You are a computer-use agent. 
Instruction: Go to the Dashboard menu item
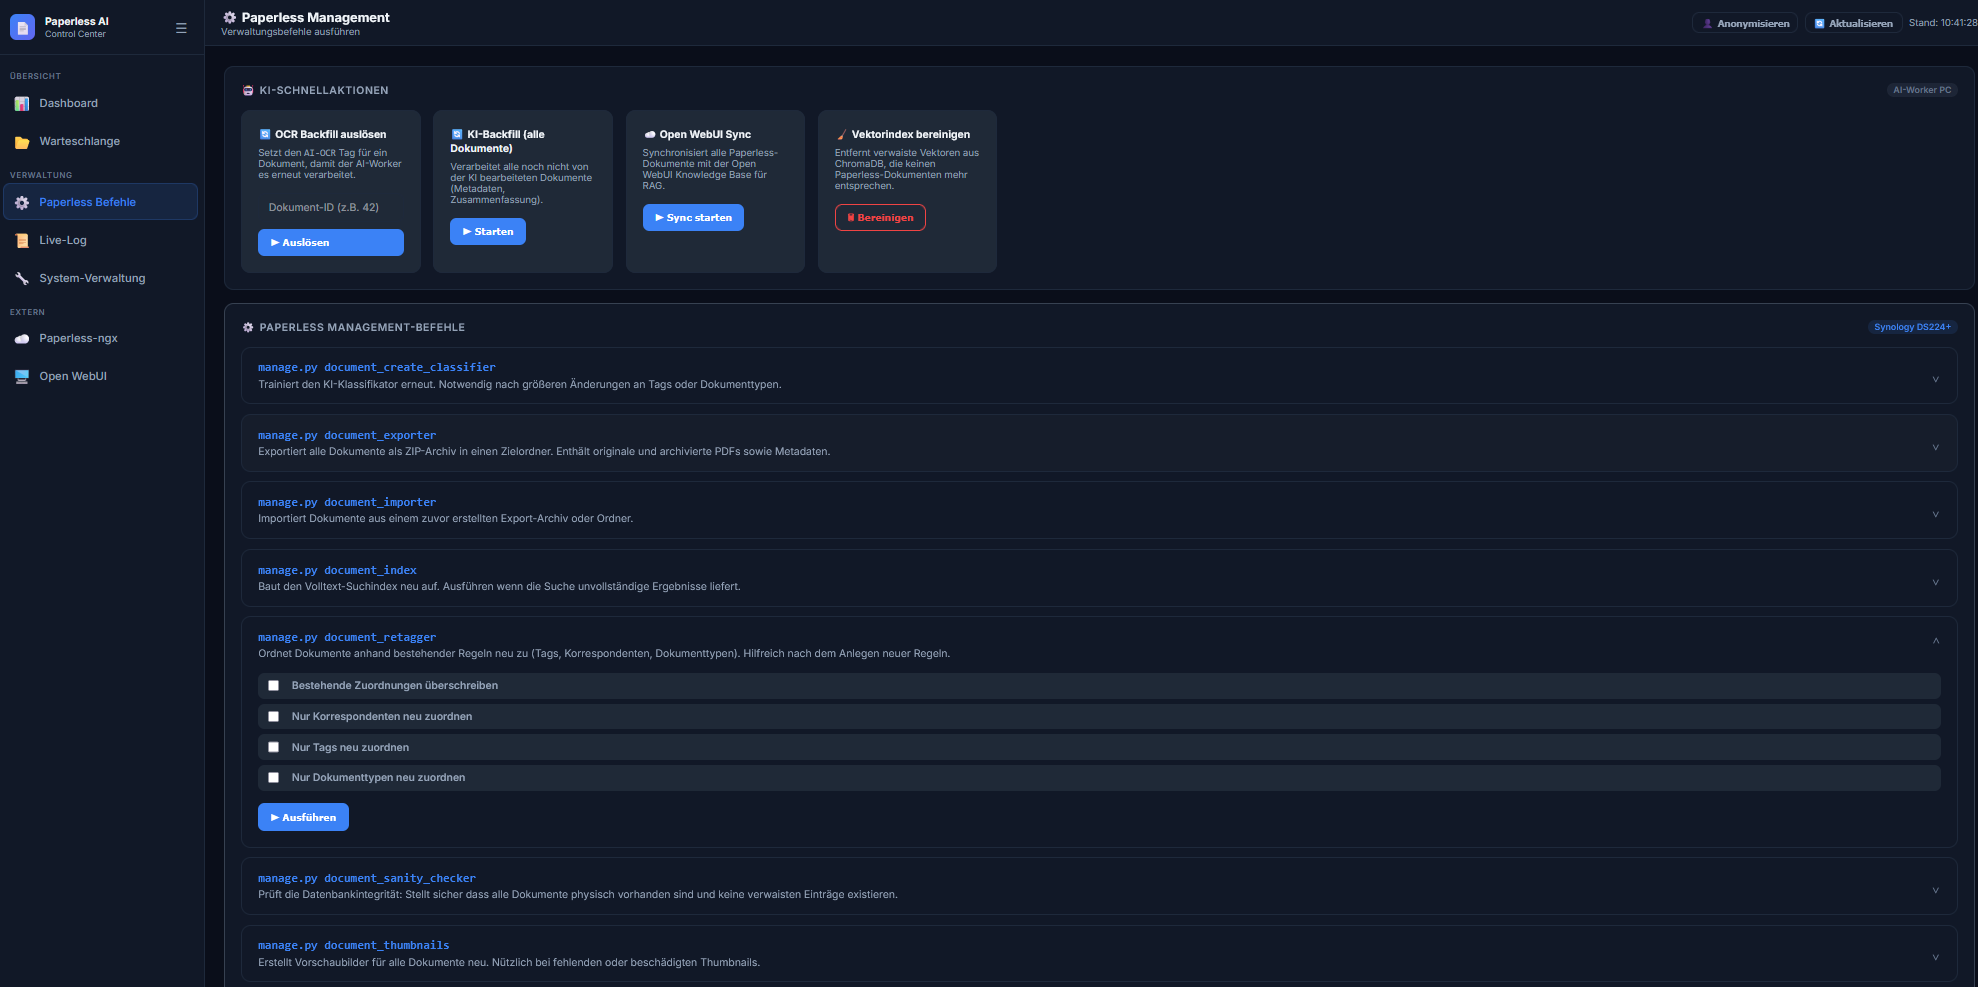(x=68, y=104)
